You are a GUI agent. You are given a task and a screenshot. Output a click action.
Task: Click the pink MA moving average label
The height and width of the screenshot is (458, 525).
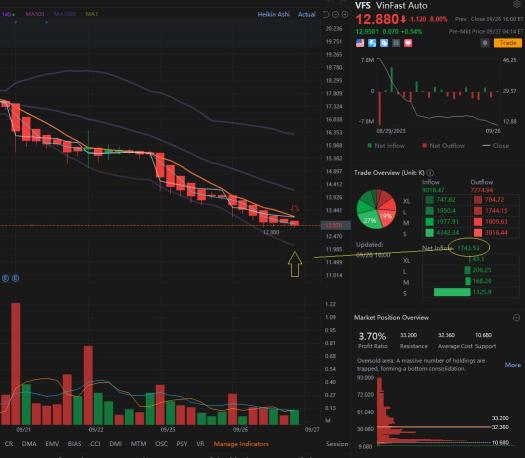[35, 14]
